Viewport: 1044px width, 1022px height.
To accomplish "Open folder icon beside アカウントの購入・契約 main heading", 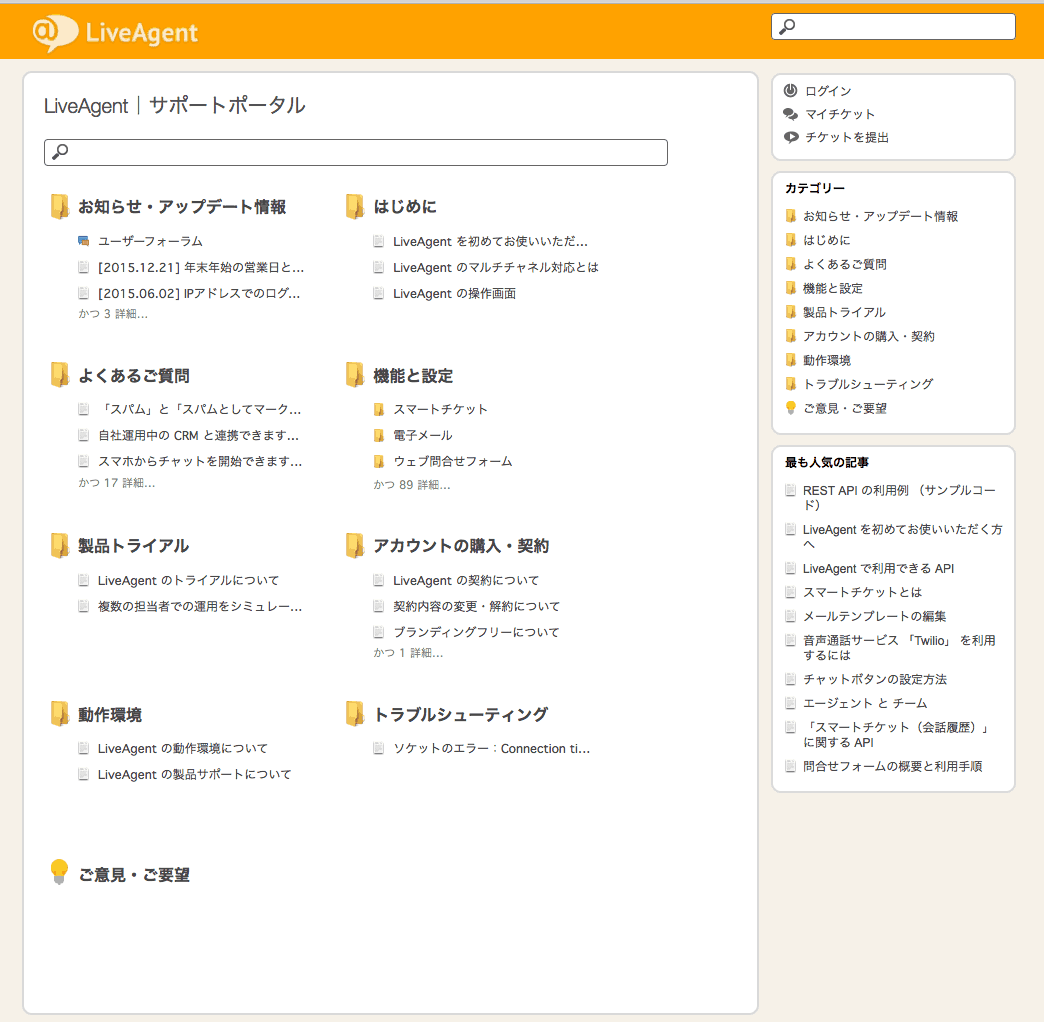I will (355, 545).
